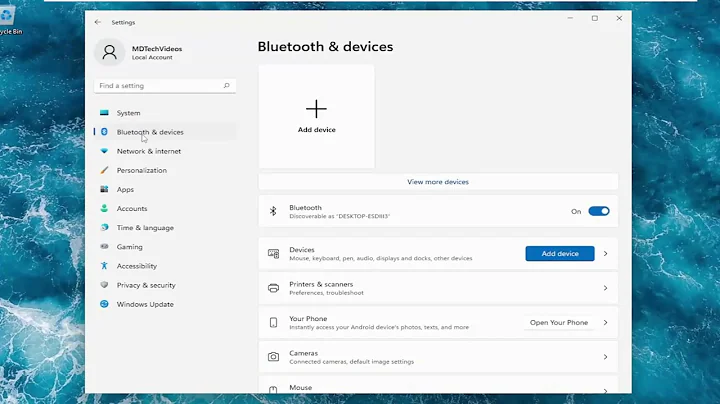Click the Time & language globe icon

pos(104,227)
